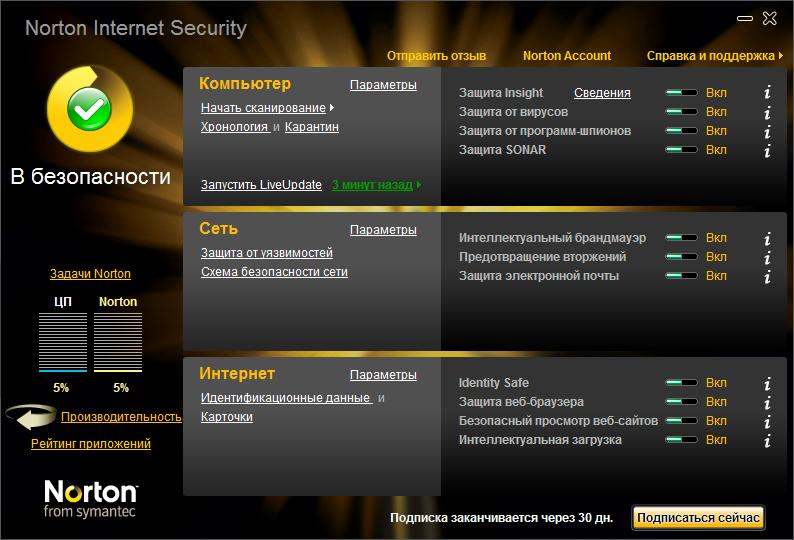Click Подписка заканчивается через 30 дн. text
This screenshot has height=540, width=794.
[x=501, y=518]
